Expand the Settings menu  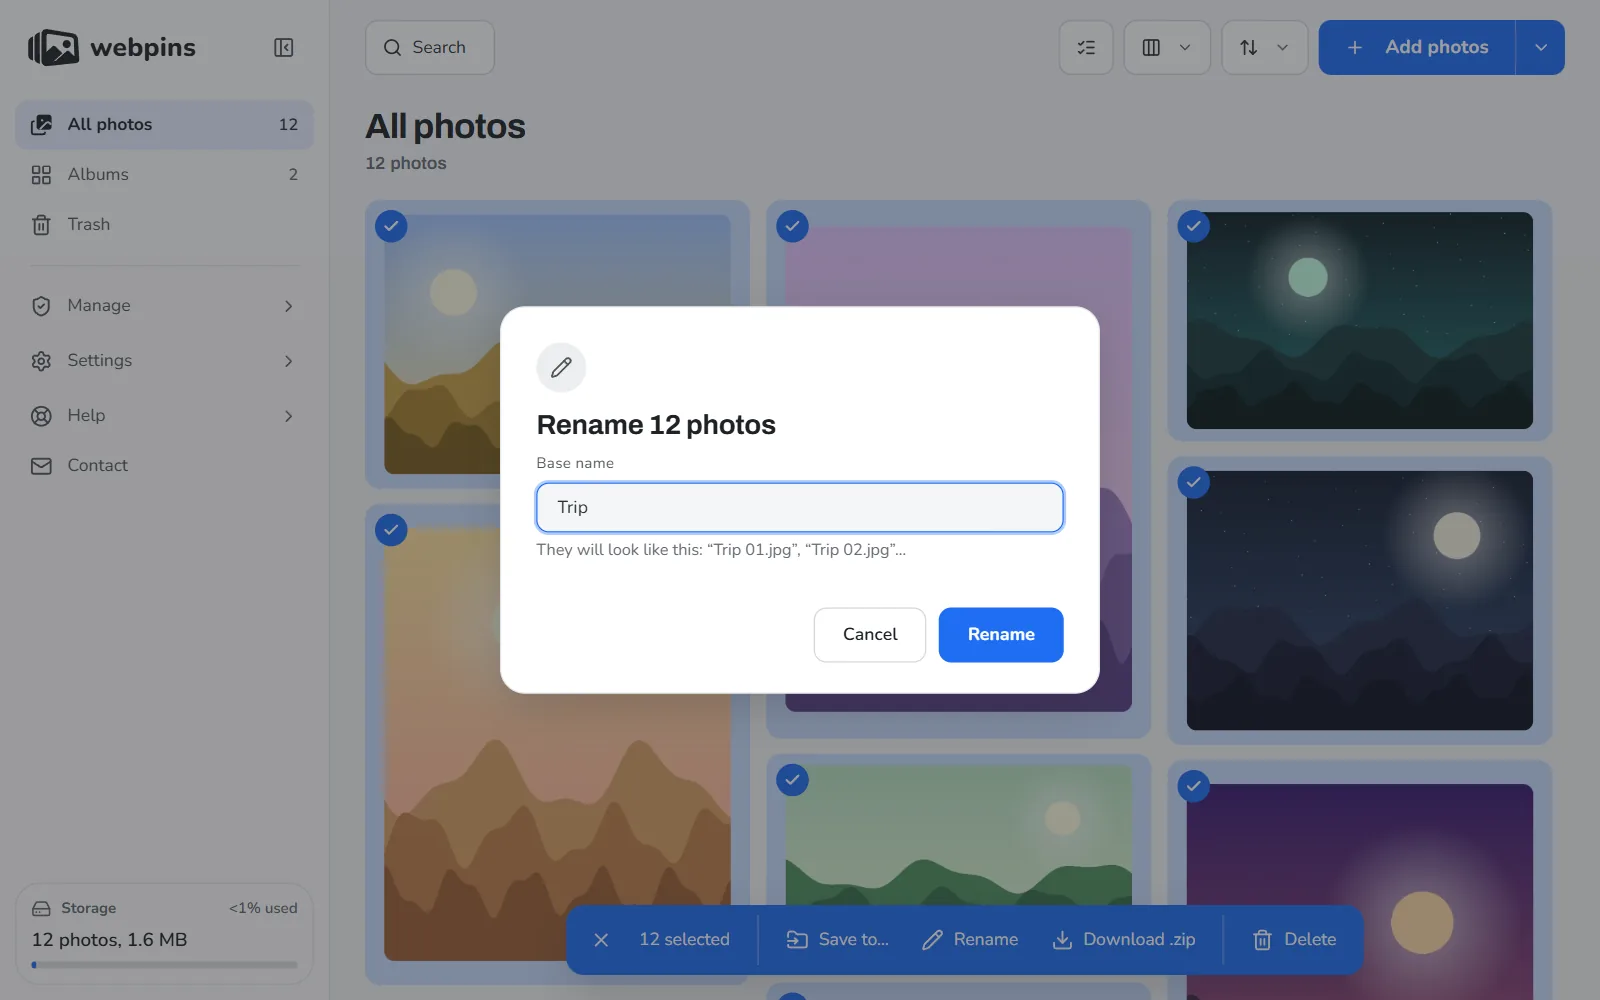(164, 361)
